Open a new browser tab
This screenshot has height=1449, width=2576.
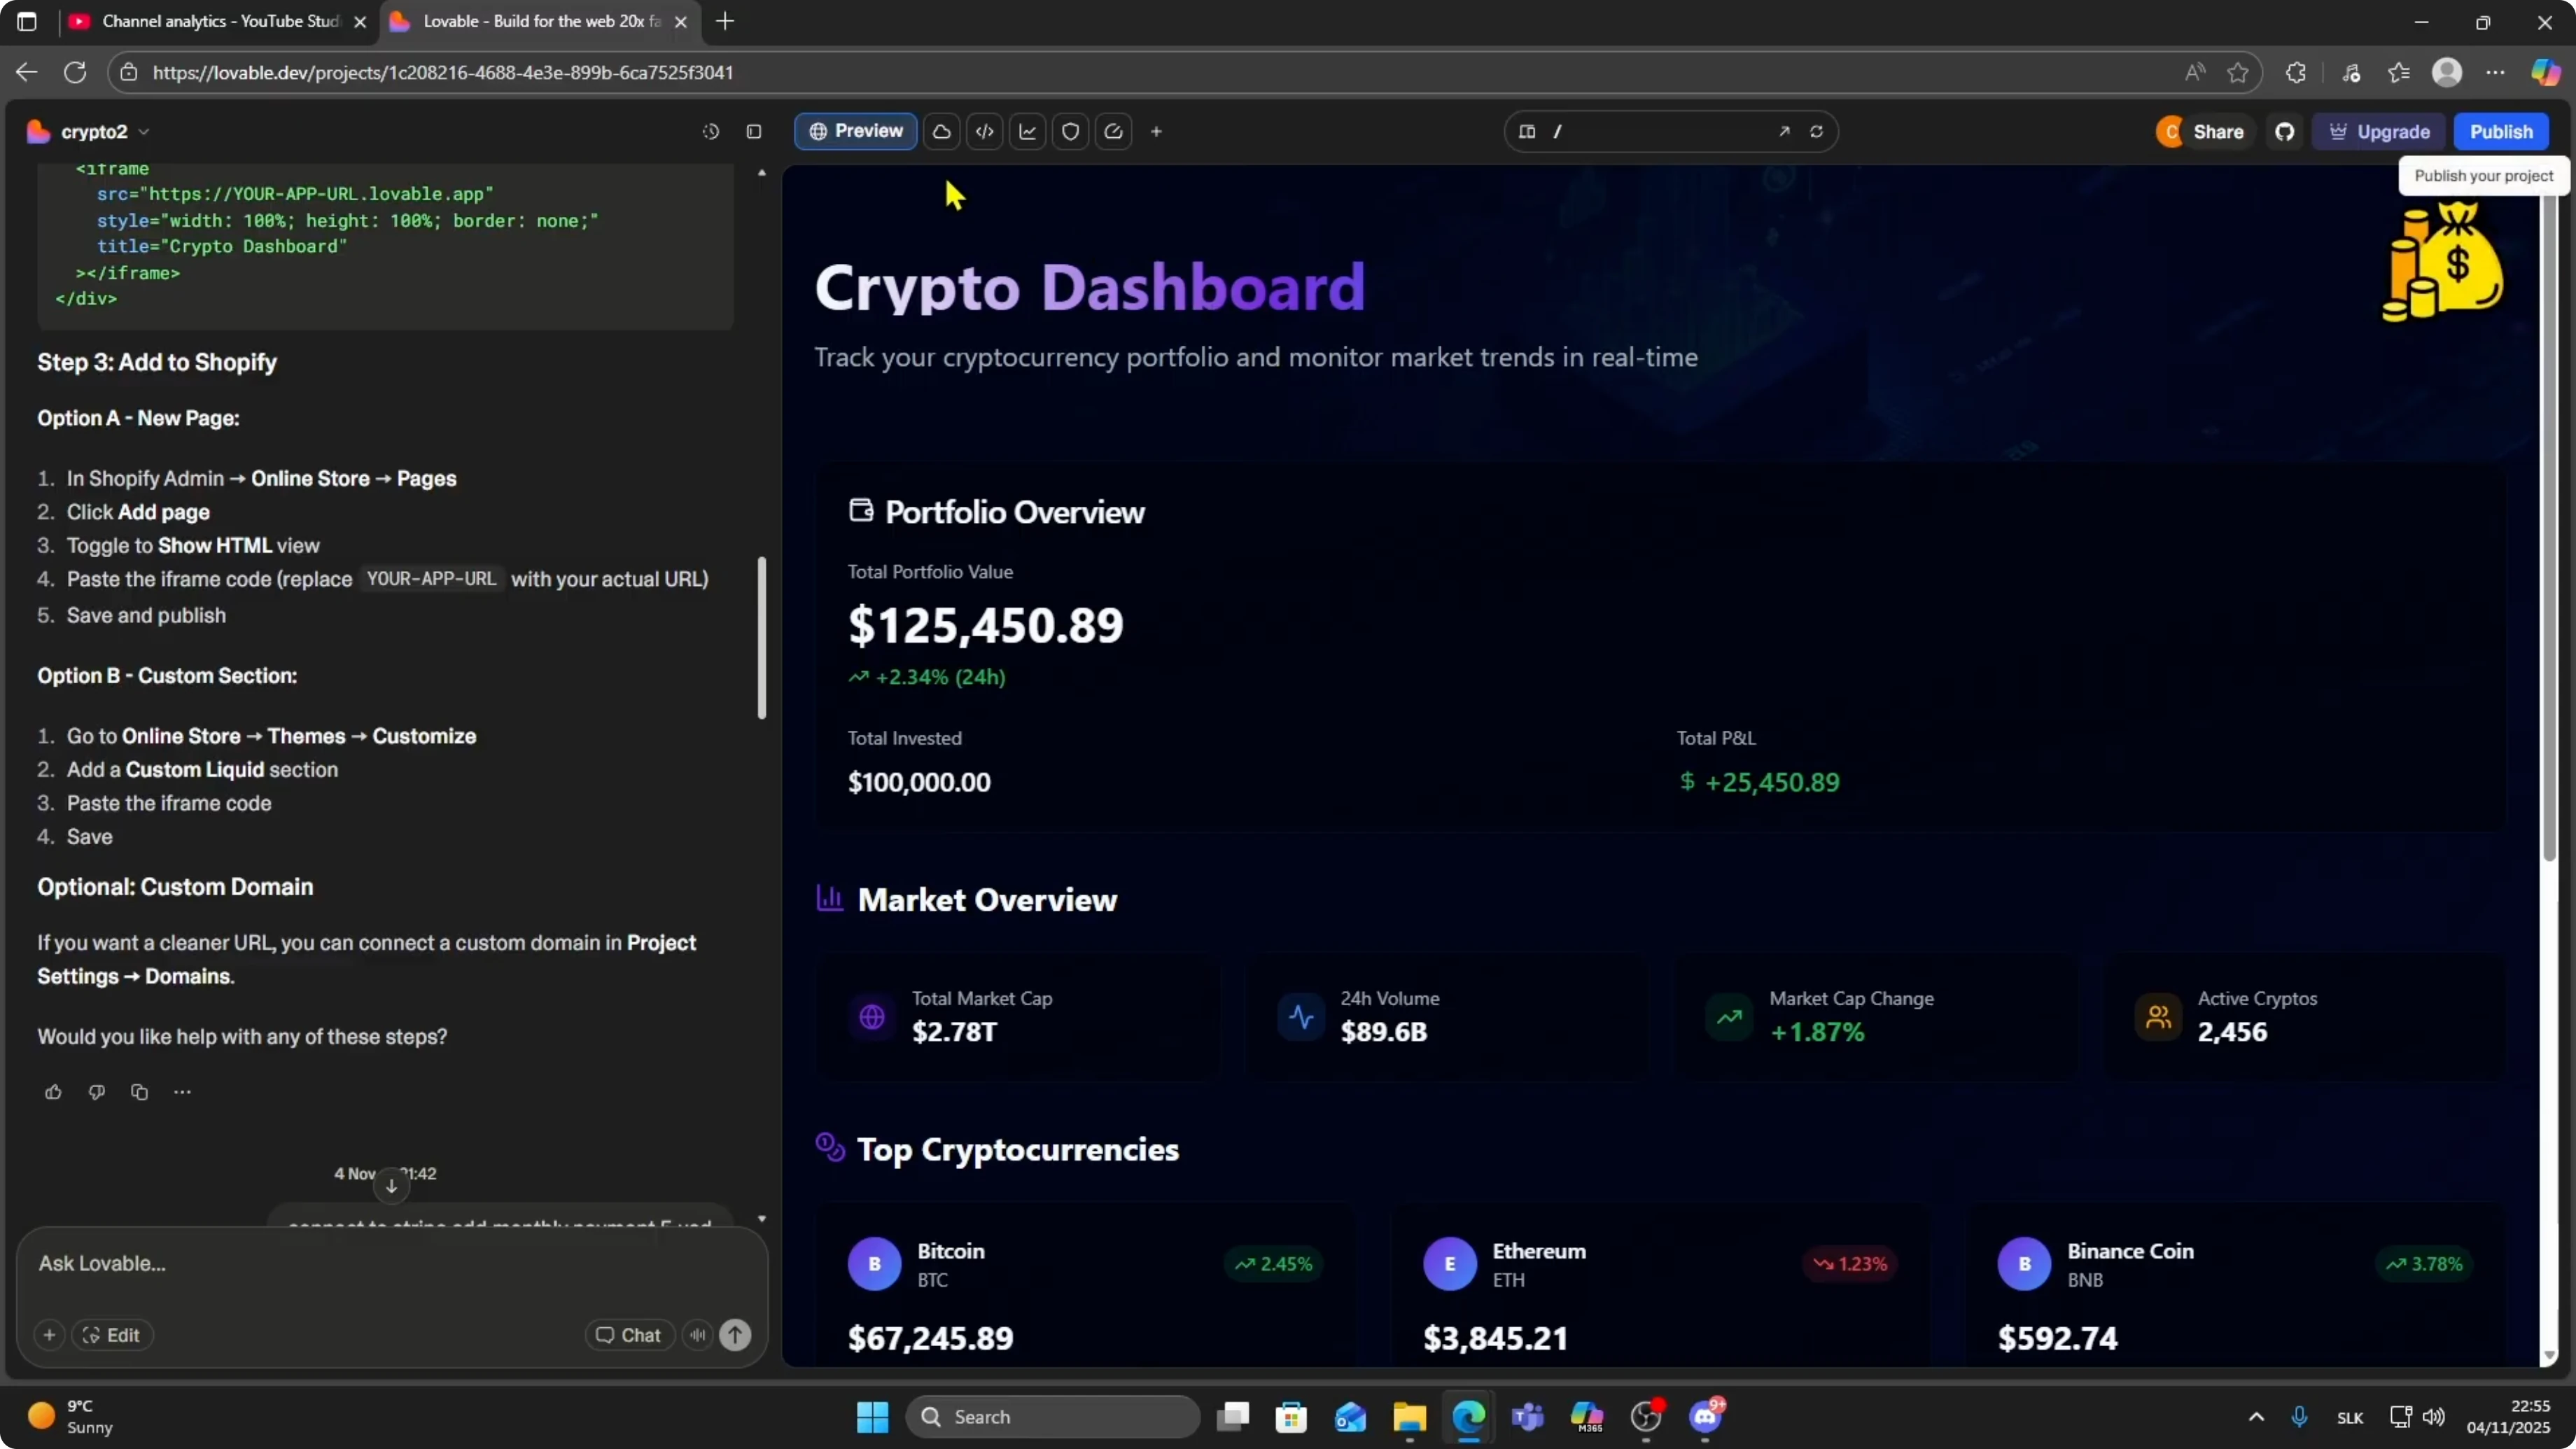coord(726,21)
